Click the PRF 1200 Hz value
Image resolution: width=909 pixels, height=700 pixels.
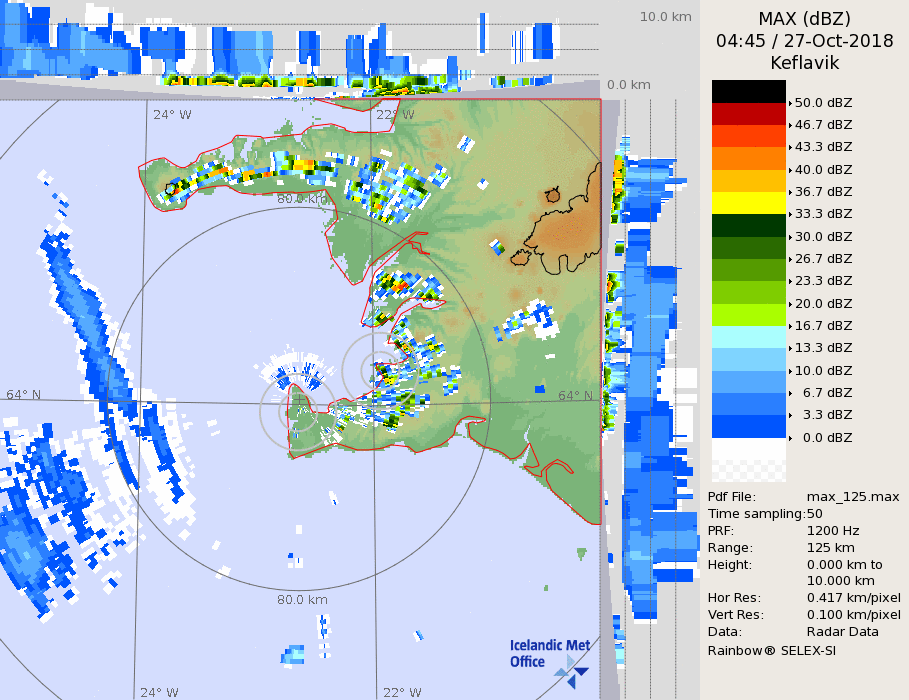coord(833,531)
